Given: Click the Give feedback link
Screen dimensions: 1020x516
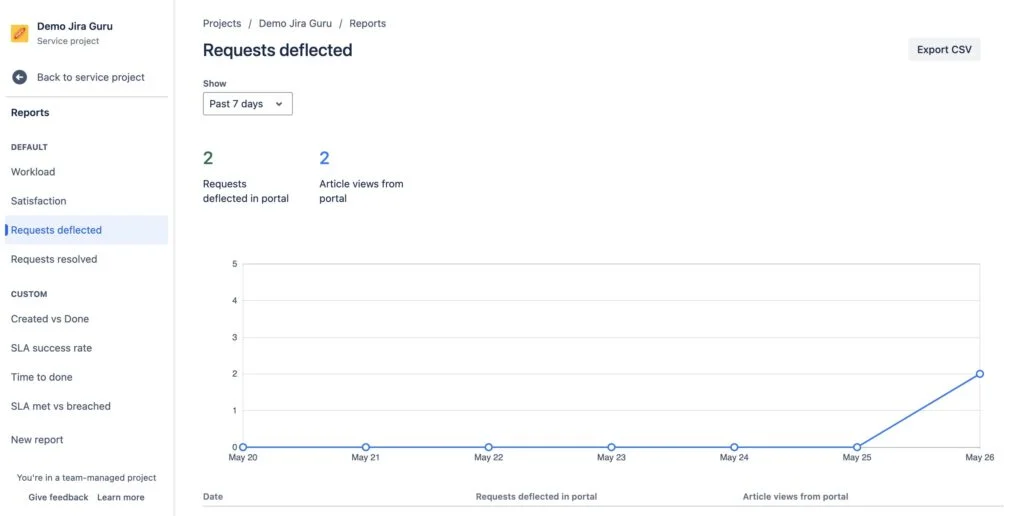Looking at the screenshot, I should point(59,497).
